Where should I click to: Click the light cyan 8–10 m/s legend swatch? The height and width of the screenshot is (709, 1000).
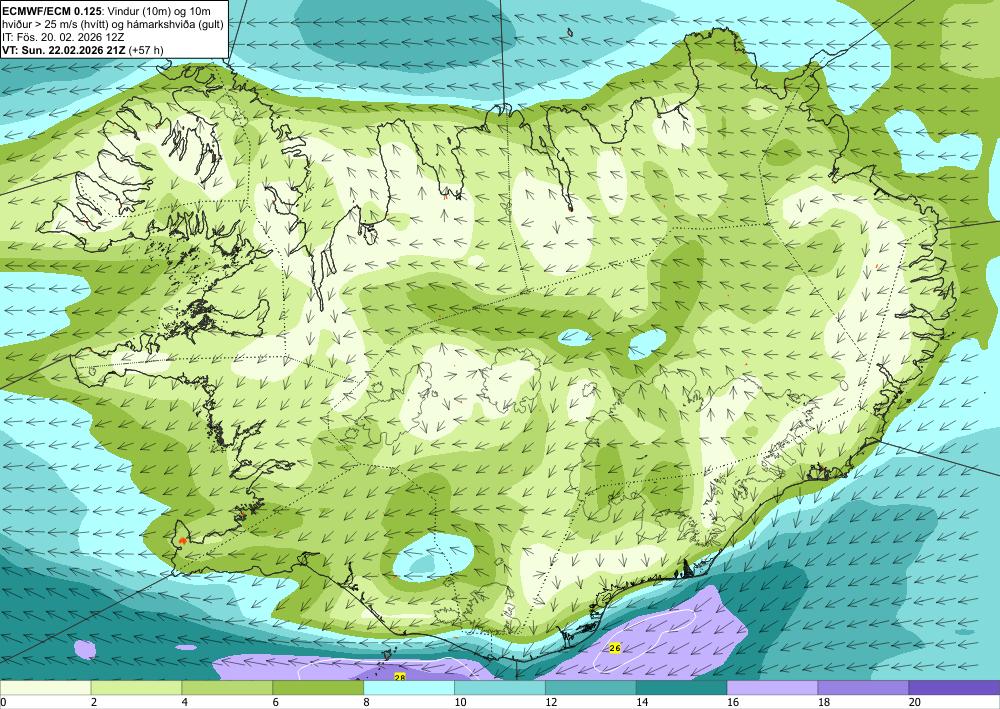[x=409, y=688]
